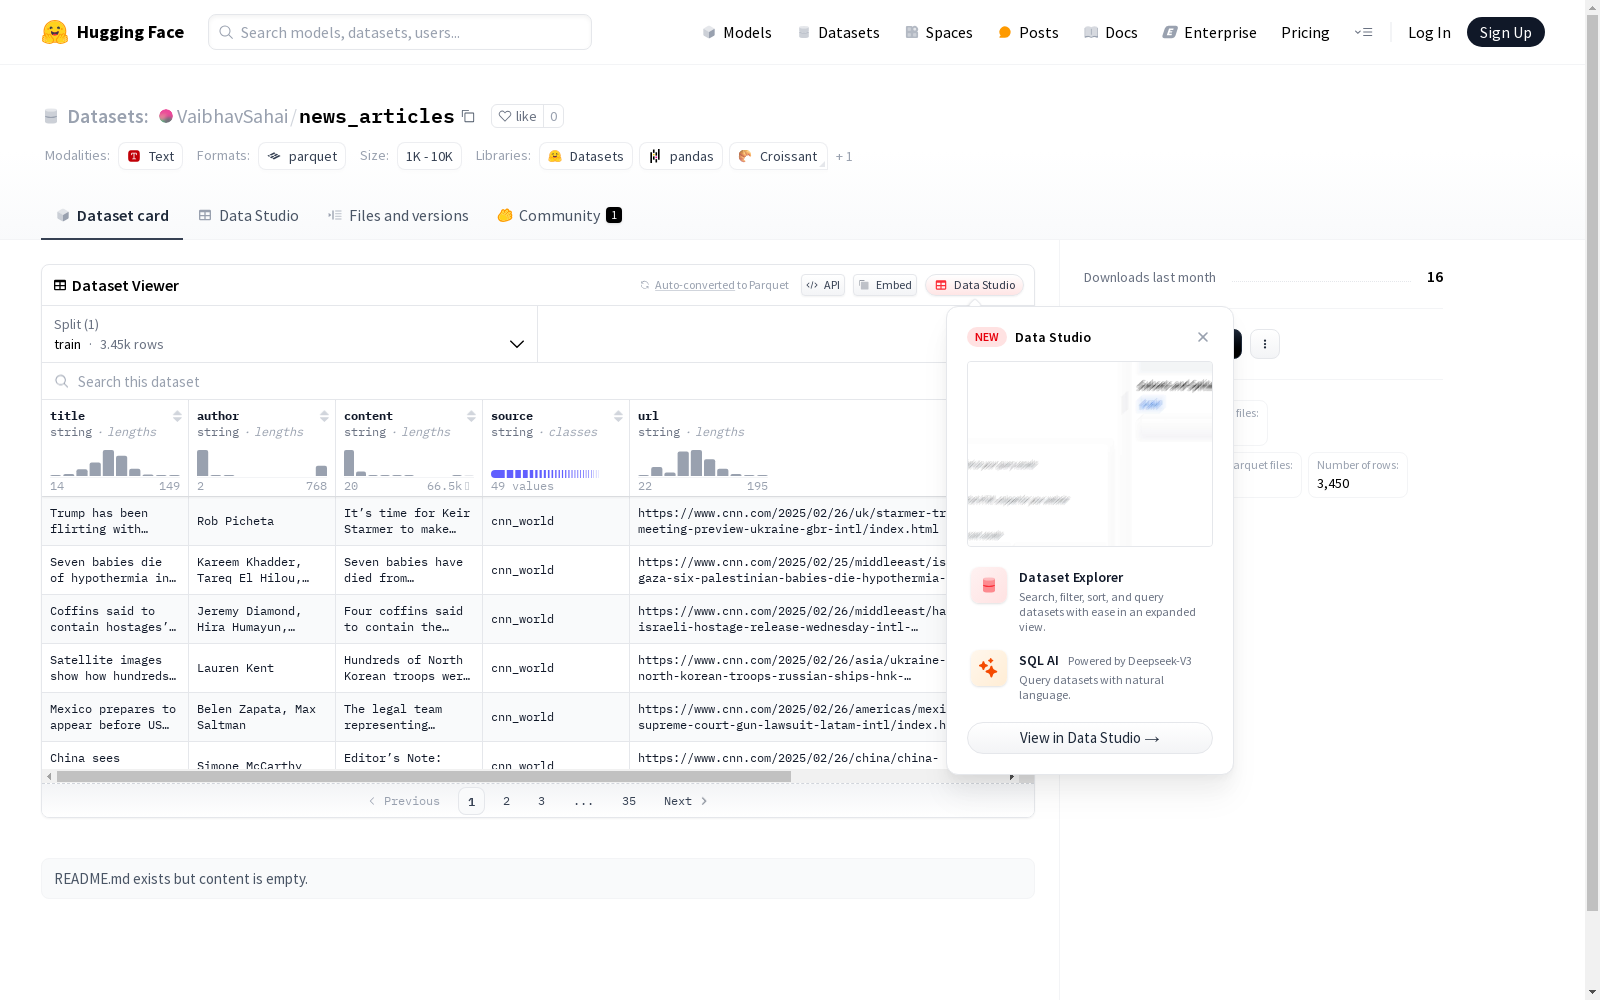Click the title length histogram

(x=115, y=463)
